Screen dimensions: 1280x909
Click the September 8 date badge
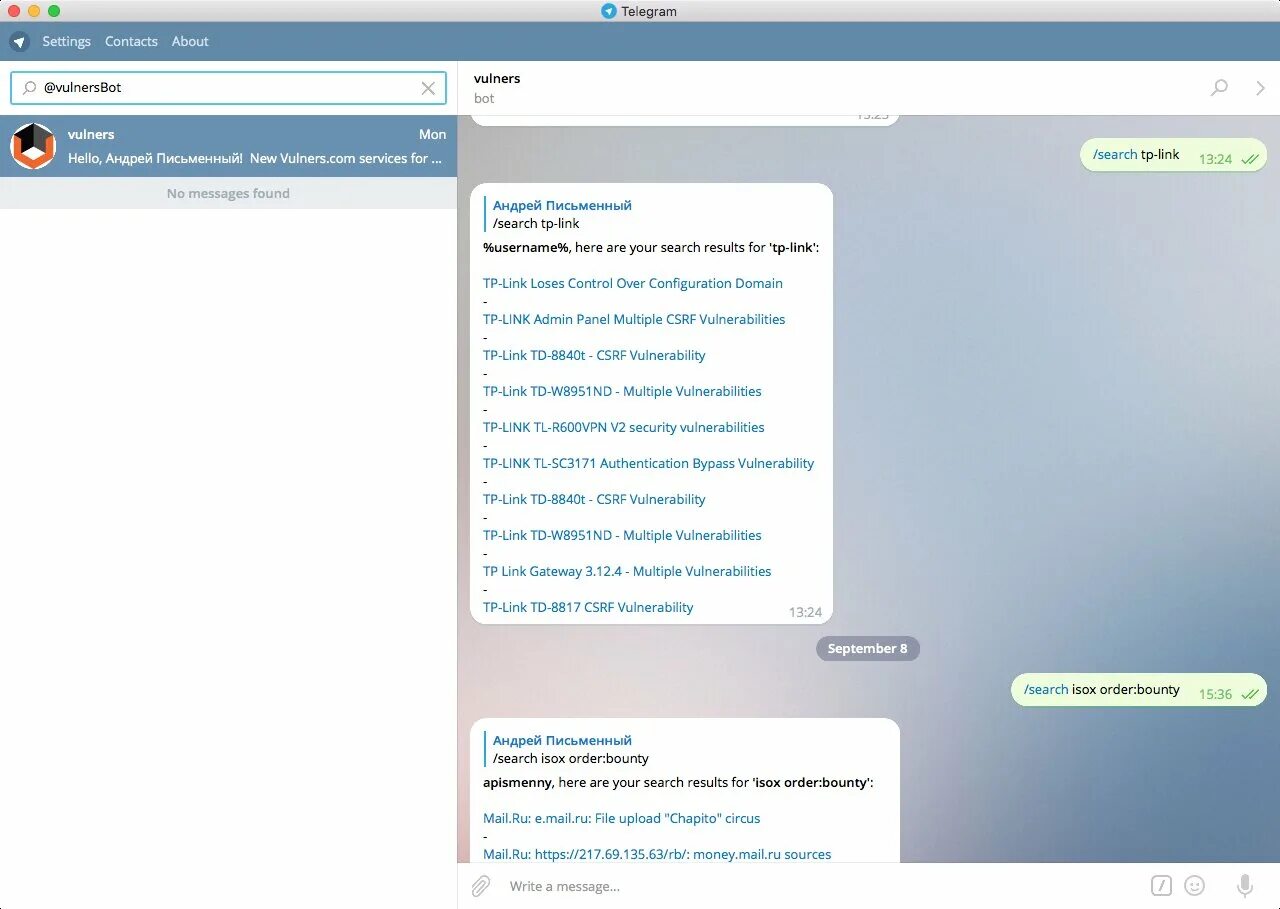coord(868,649)
